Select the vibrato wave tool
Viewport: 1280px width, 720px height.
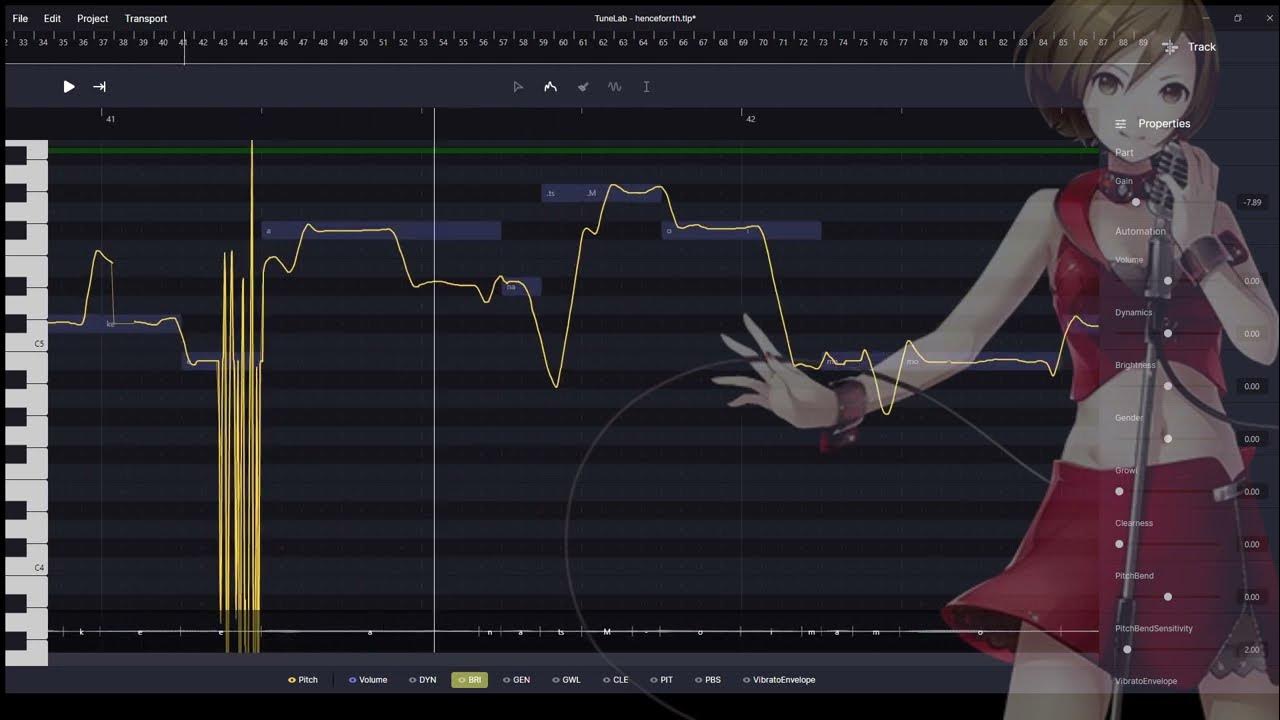615,87
